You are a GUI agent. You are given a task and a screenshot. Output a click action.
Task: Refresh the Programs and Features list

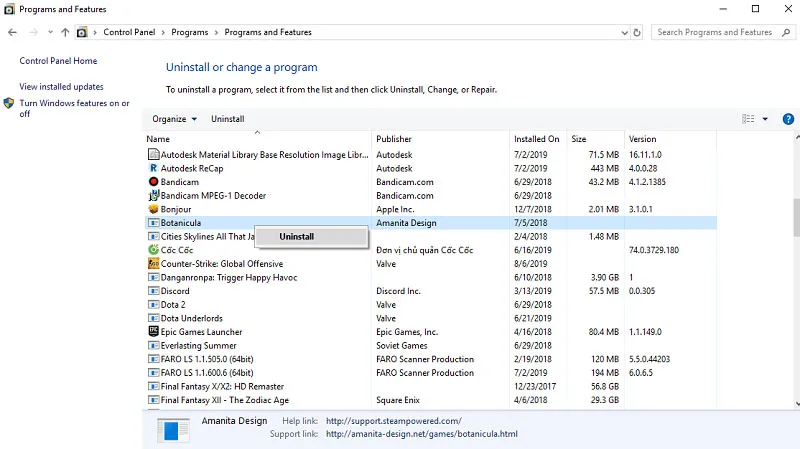coord(637,32)
